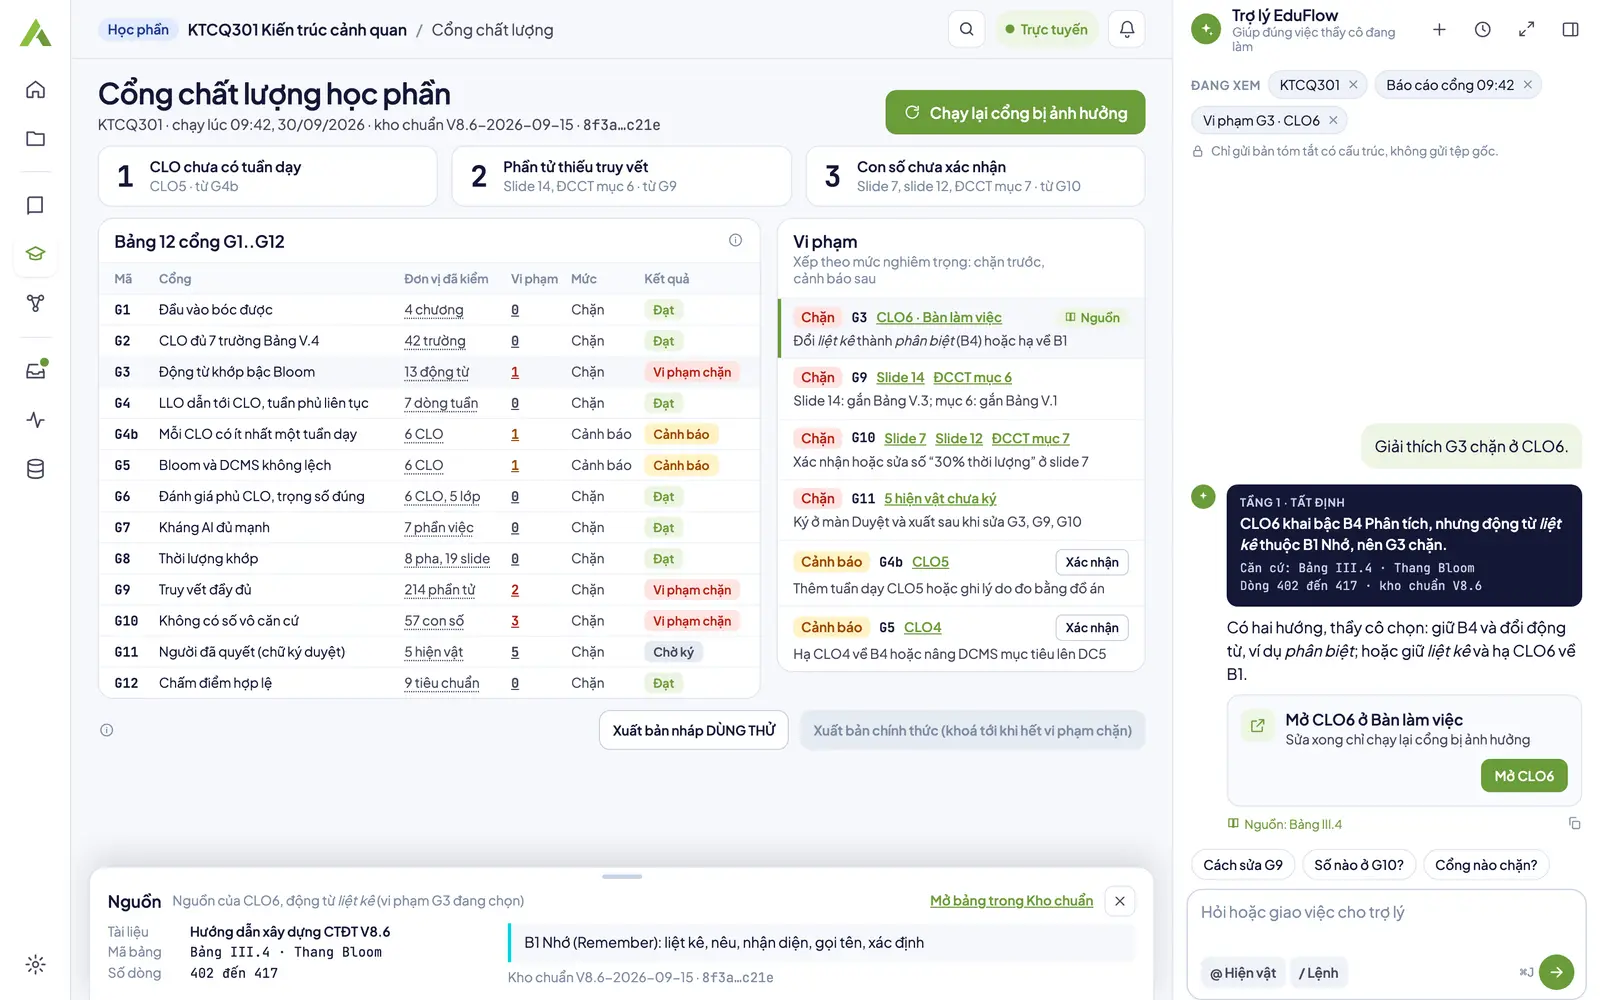Click the @Hiện vật chip in composer

(x=1243, y=973)
